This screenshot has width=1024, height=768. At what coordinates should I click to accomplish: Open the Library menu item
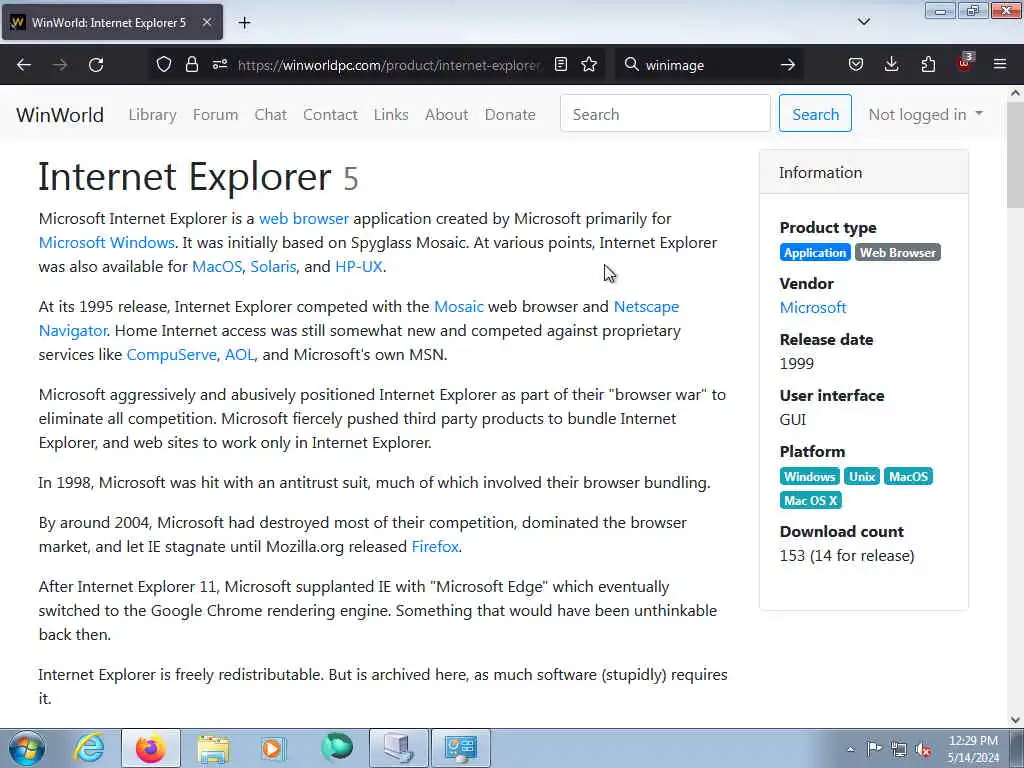(x=152, y=115)
